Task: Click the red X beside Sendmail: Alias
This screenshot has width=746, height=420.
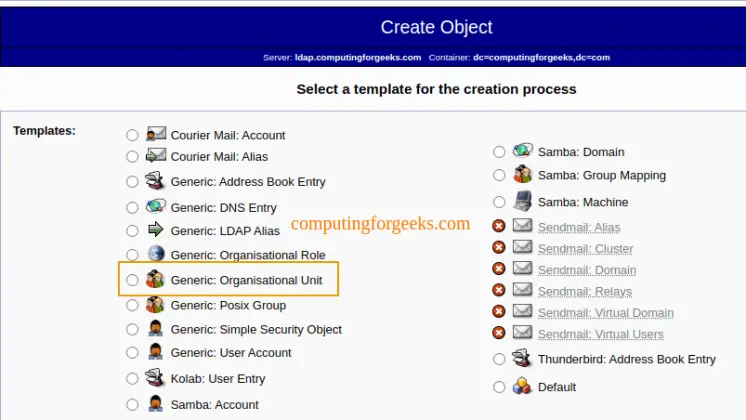Action: point(499,226)
